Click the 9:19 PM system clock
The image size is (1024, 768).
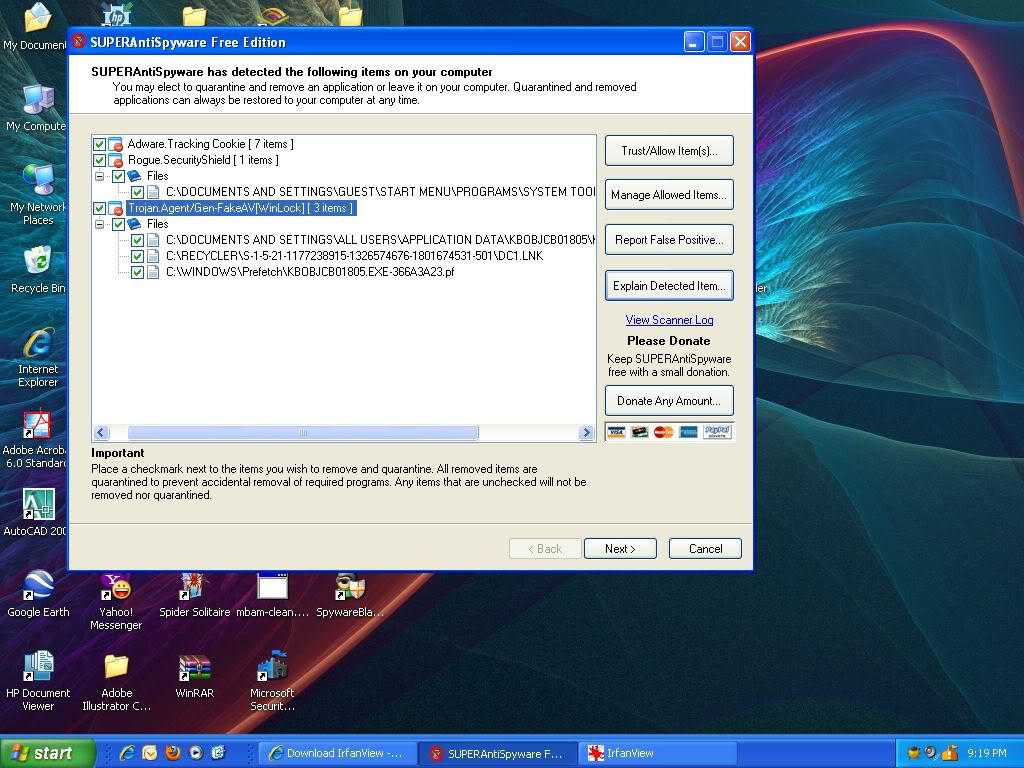point(987,753)
